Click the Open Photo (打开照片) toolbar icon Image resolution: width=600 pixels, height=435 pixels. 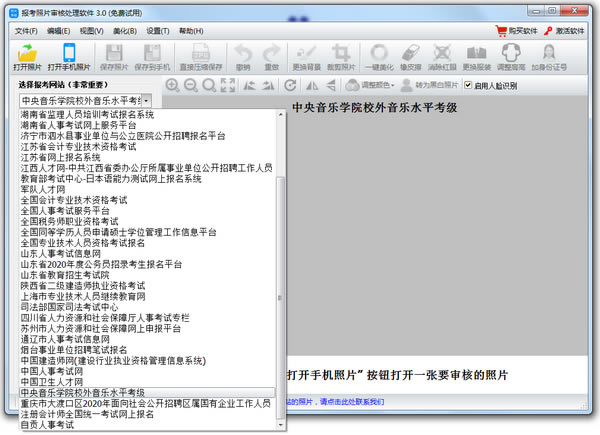tap(28, 58)
